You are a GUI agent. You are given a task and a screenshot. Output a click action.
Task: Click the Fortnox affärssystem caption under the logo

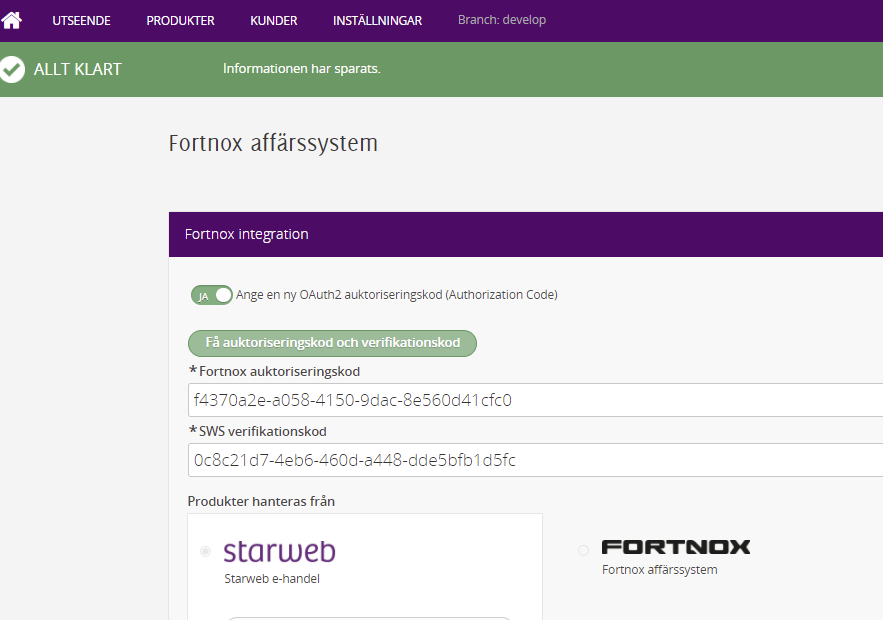pos(659,569)
